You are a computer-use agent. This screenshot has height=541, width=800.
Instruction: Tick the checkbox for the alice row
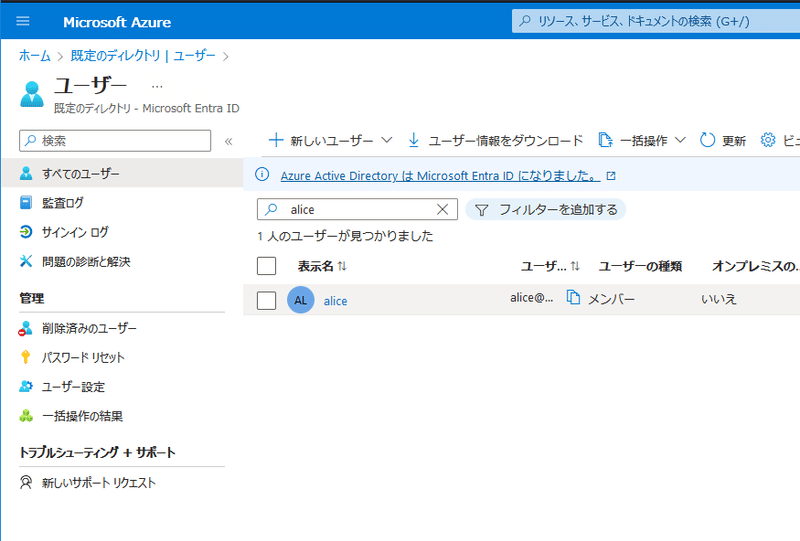[x=266, y=301]
